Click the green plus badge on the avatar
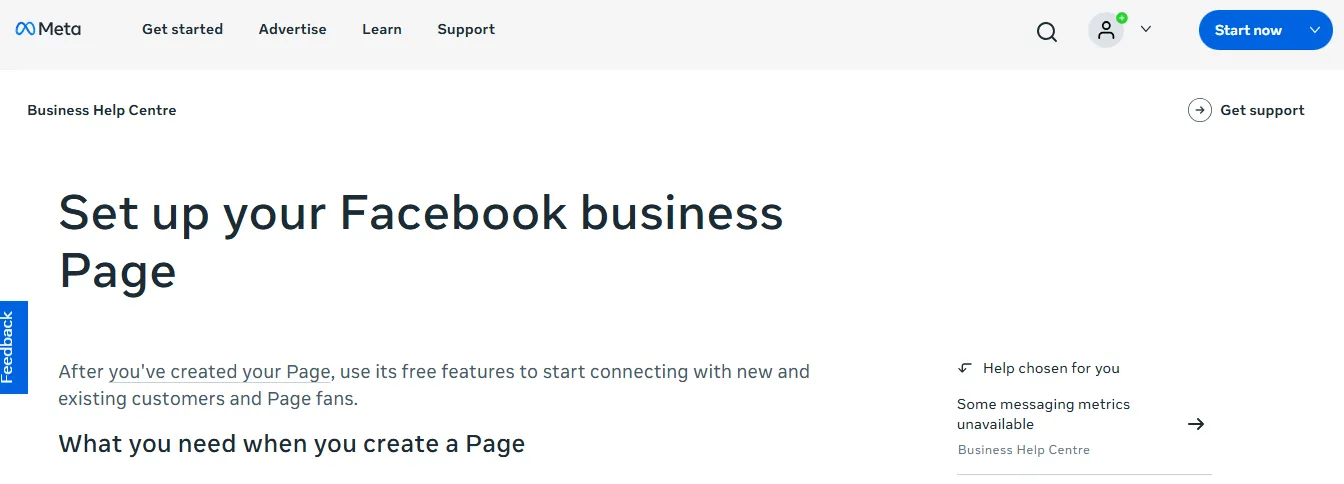1344x484 pixels. tap(1122, 18)
